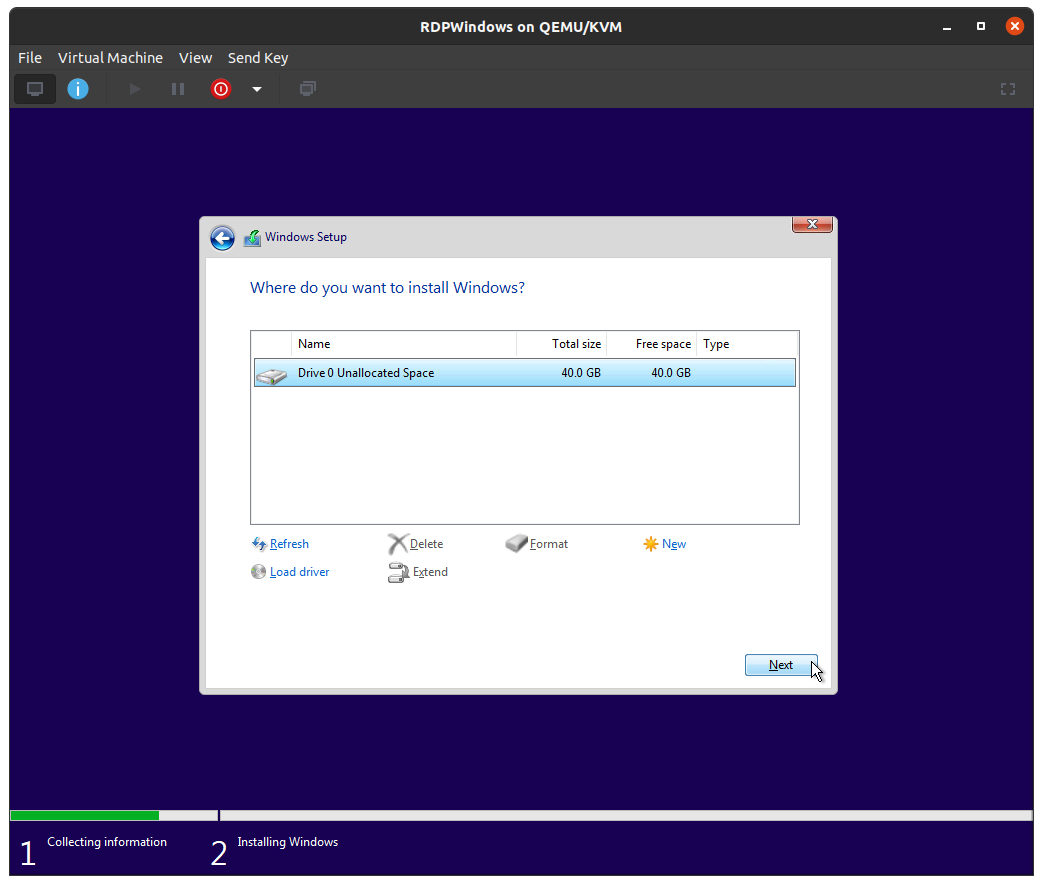Toggle fullscreen view of the VM
This screenshot has width=1043, height=885.
tap(1008, 89)
